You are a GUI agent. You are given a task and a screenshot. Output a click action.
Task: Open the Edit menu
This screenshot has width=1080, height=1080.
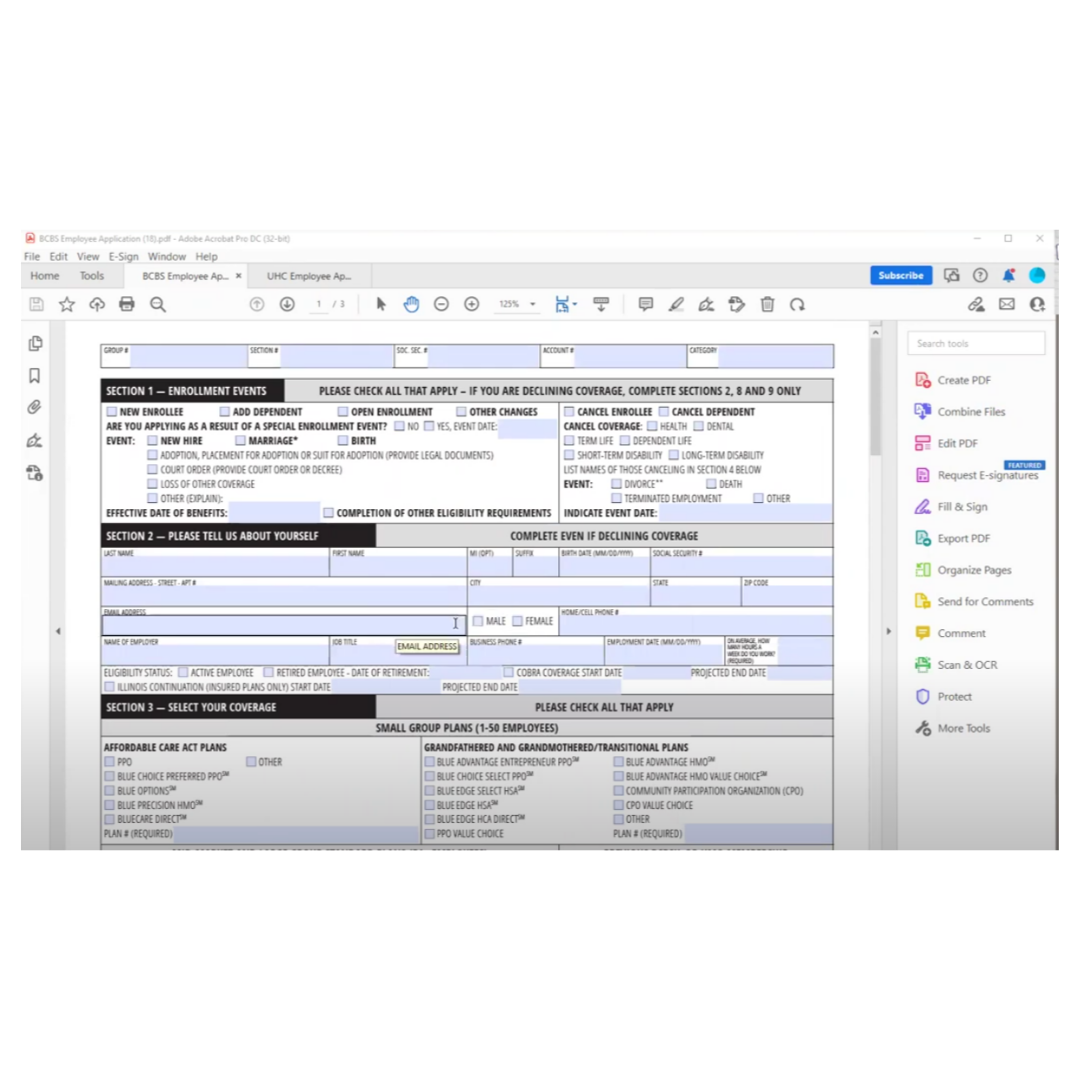coord(59,256)
